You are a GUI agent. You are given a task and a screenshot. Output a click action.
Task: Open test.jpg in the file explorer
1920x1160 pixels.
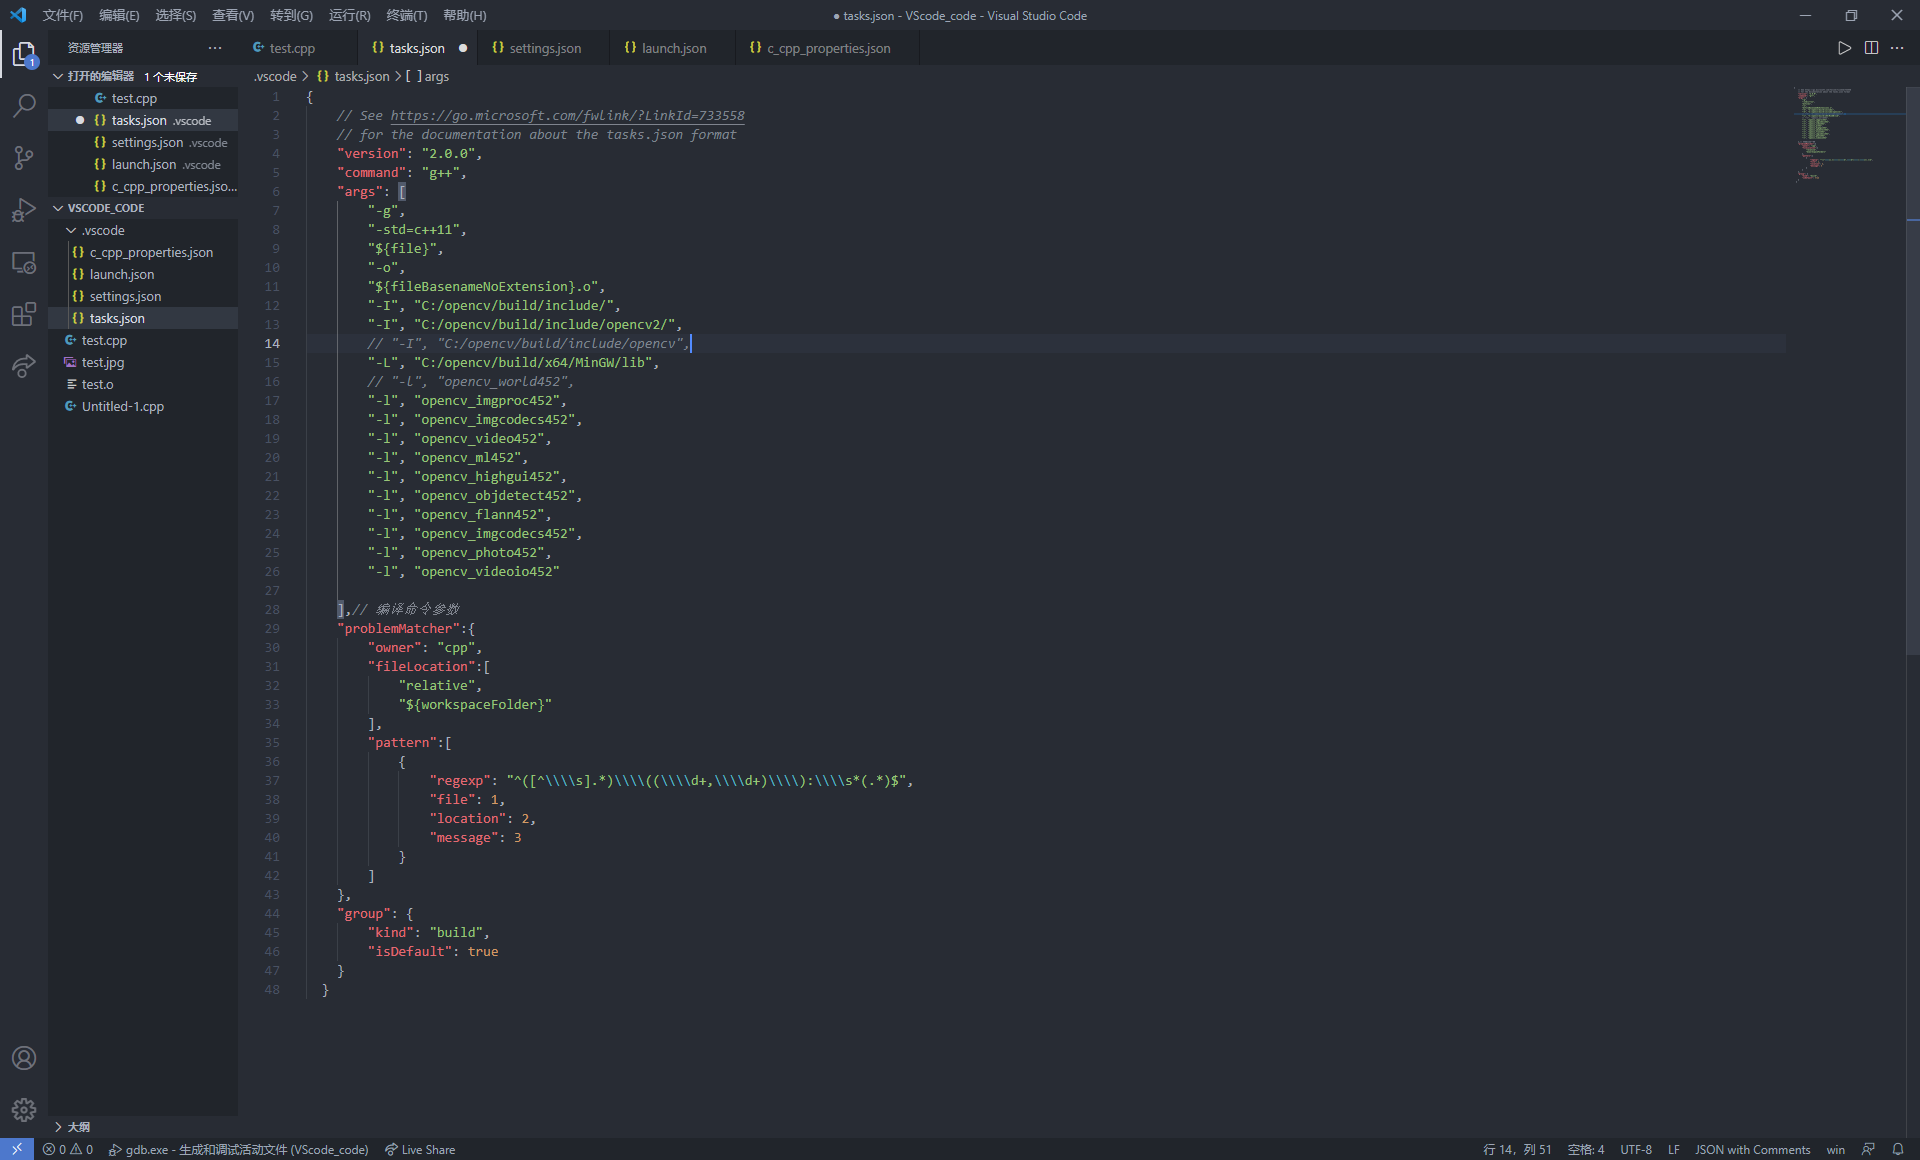tap(103, 362)
